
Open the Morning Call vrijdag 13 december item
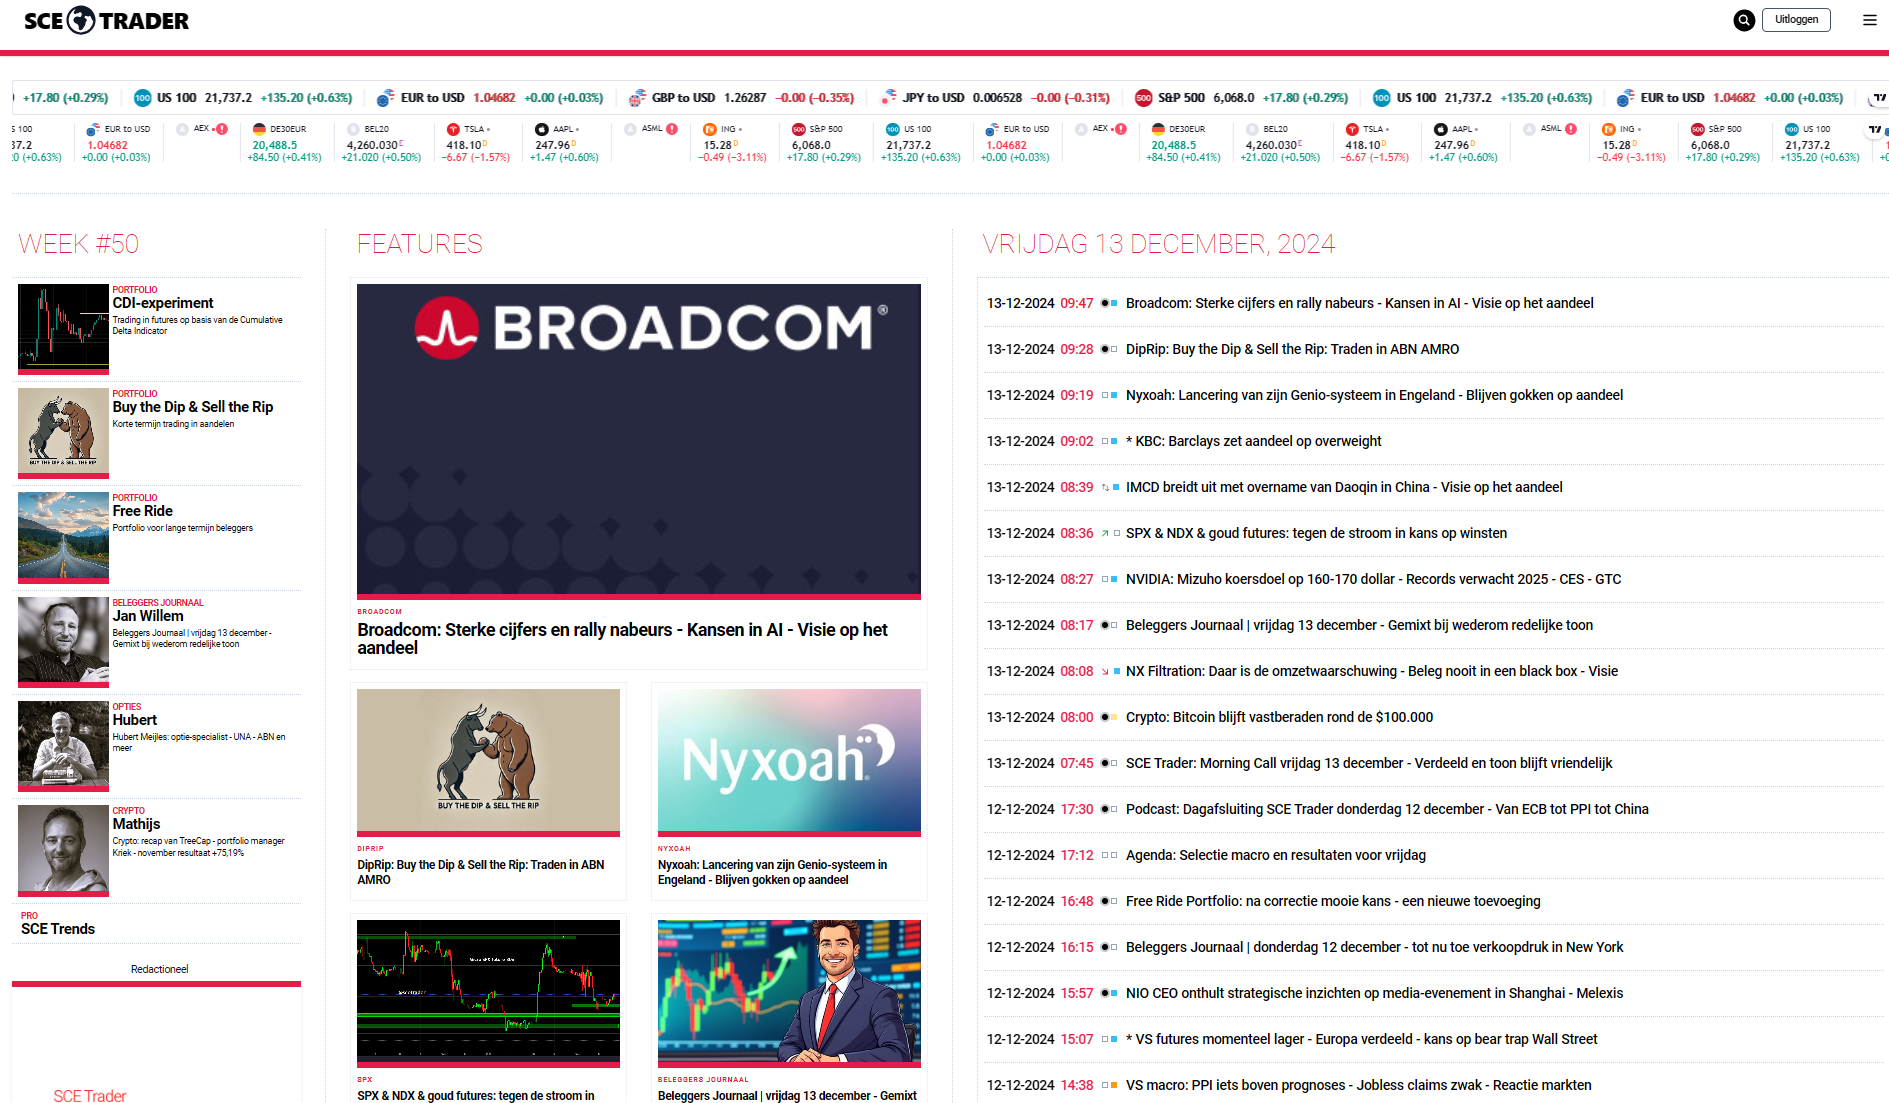(1369, 763)
